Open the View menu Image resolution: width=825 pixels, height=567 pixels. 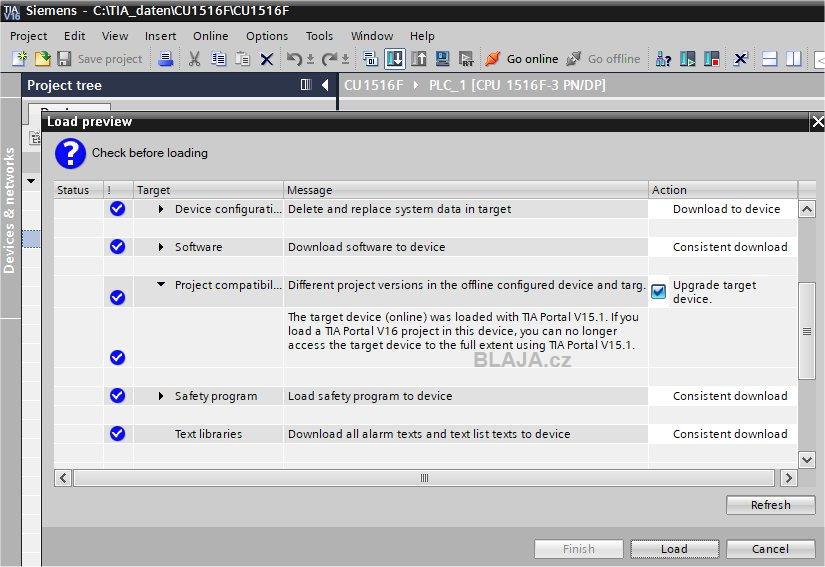[115, 36]
